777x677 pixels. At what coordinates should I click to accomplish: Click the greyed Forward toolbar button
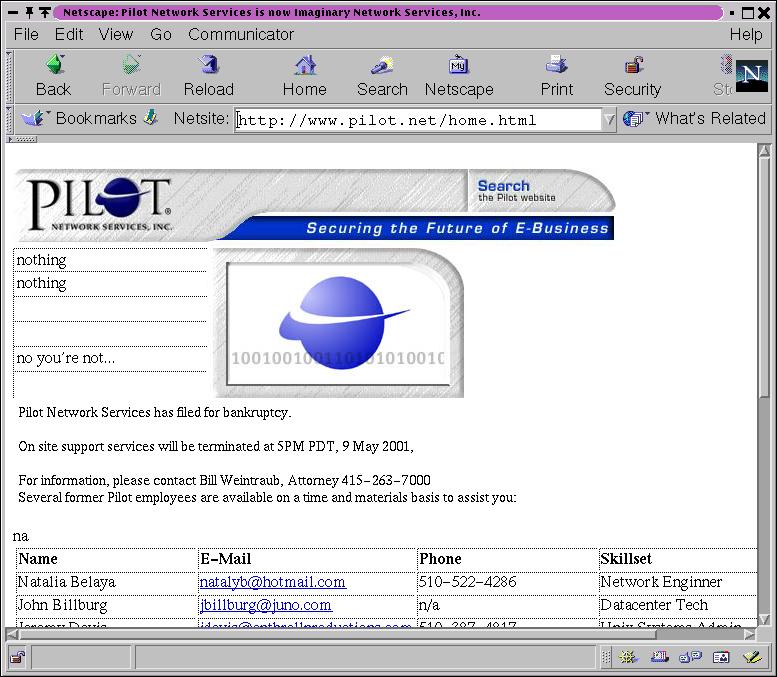131,76
